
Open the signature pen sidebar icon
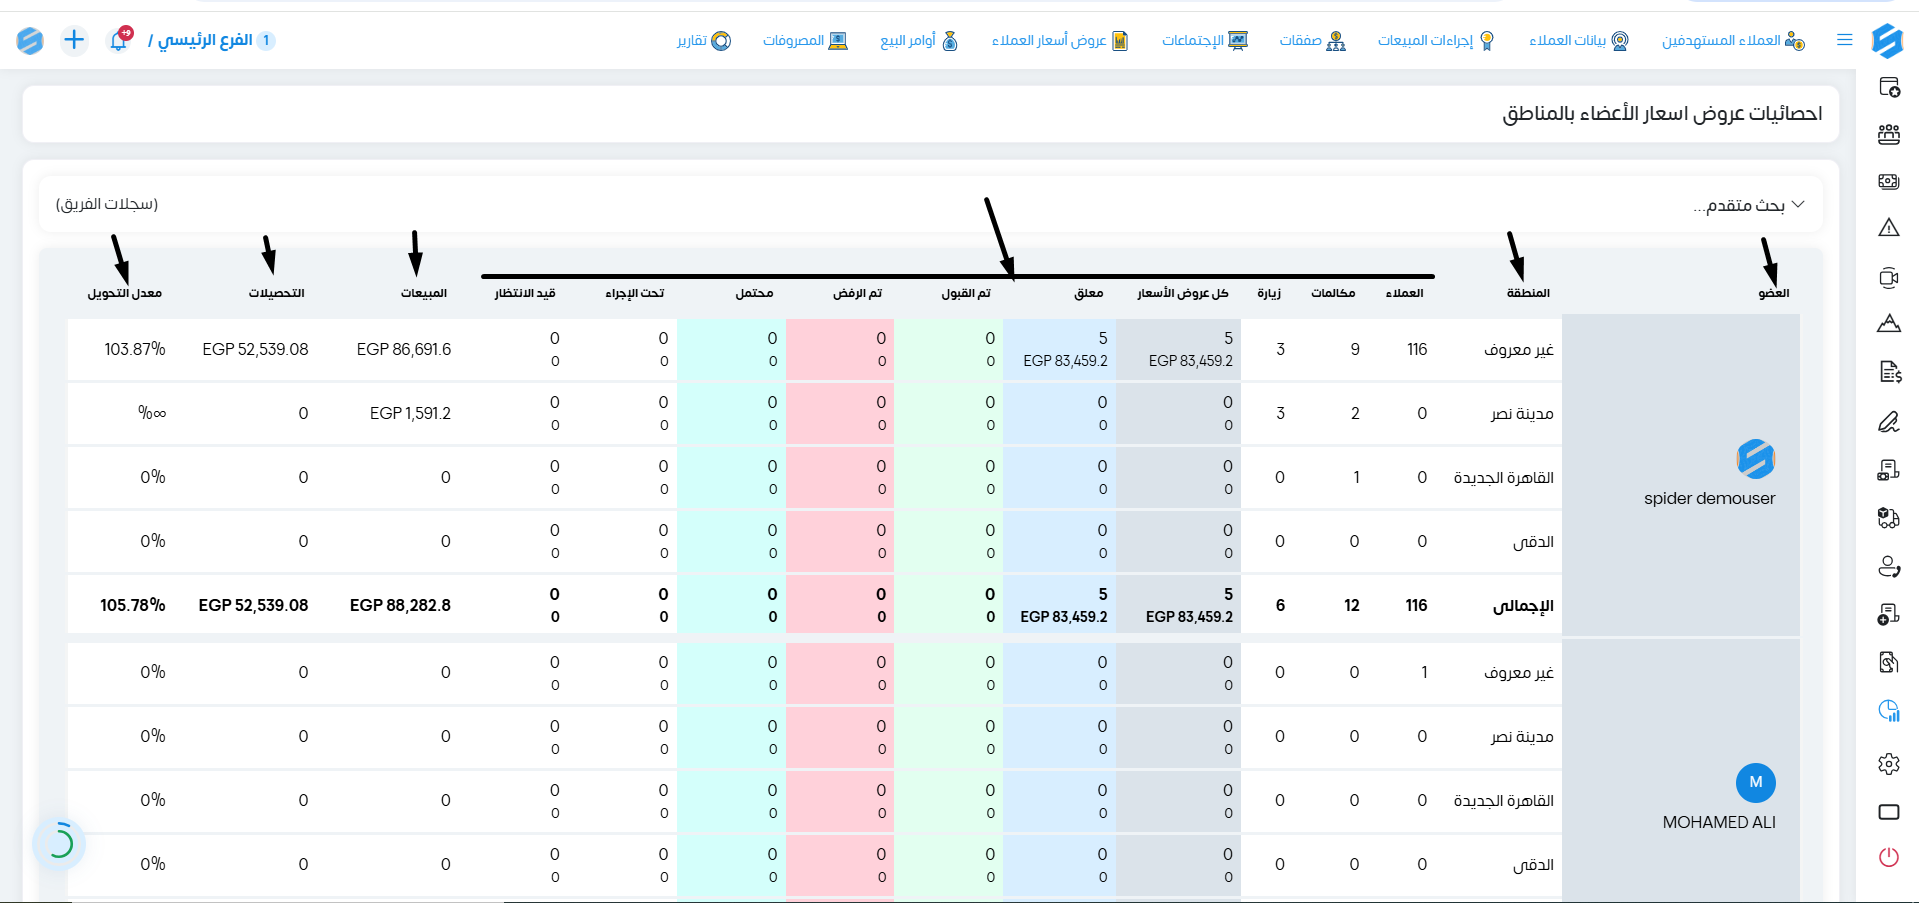1889,422
